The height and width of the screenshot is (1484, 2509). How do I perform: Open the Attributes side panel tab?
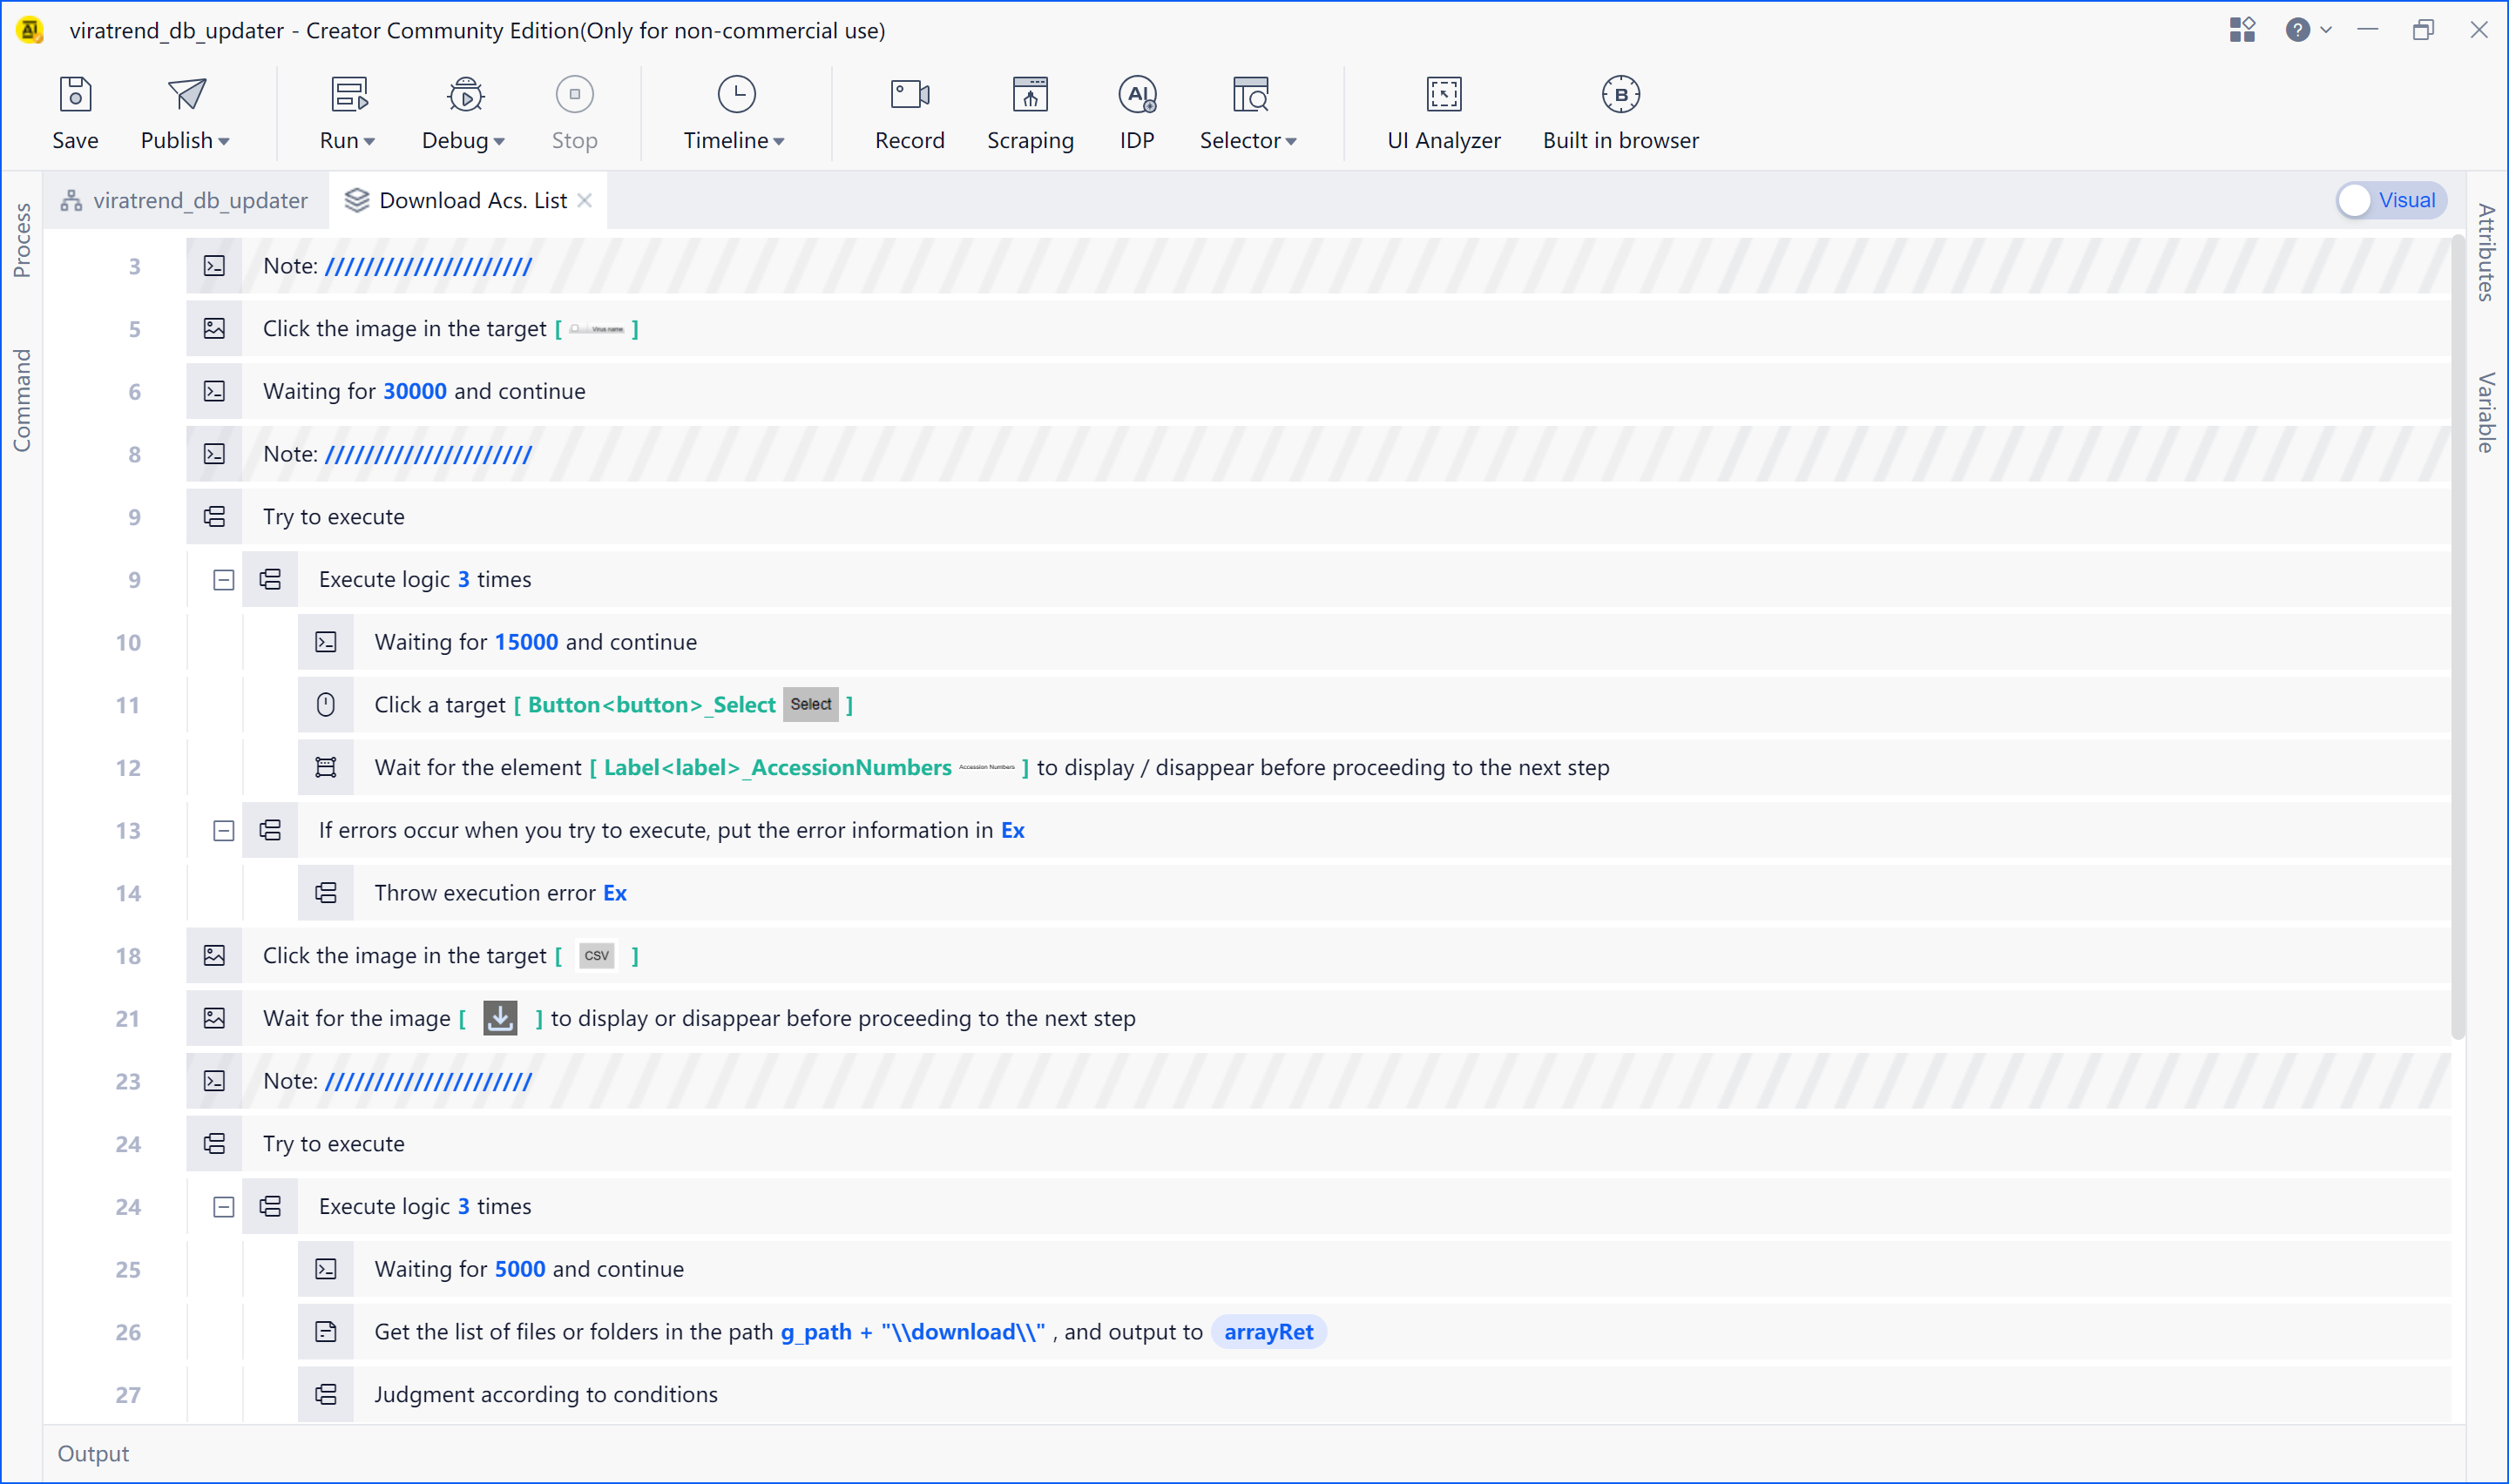click(2486, 252)
